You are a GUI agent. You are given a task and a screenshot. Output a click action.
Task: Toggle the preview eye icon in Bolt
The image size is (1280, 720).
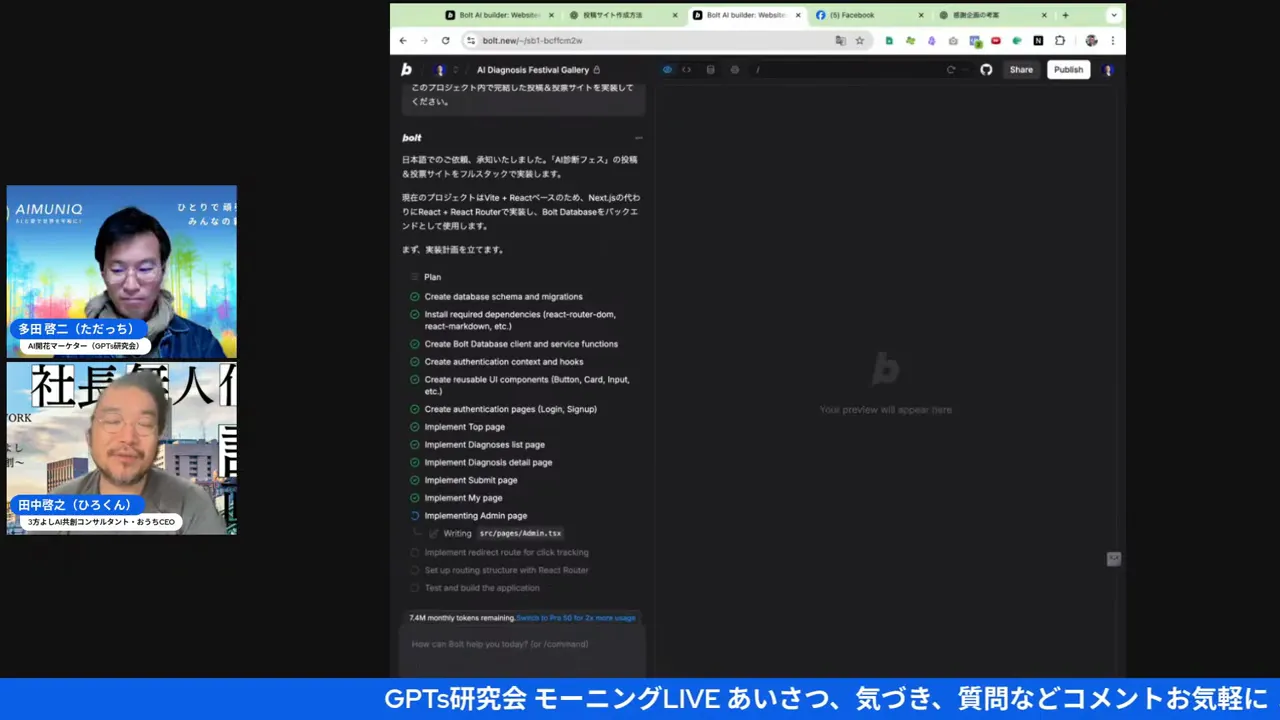click(668, 70)
